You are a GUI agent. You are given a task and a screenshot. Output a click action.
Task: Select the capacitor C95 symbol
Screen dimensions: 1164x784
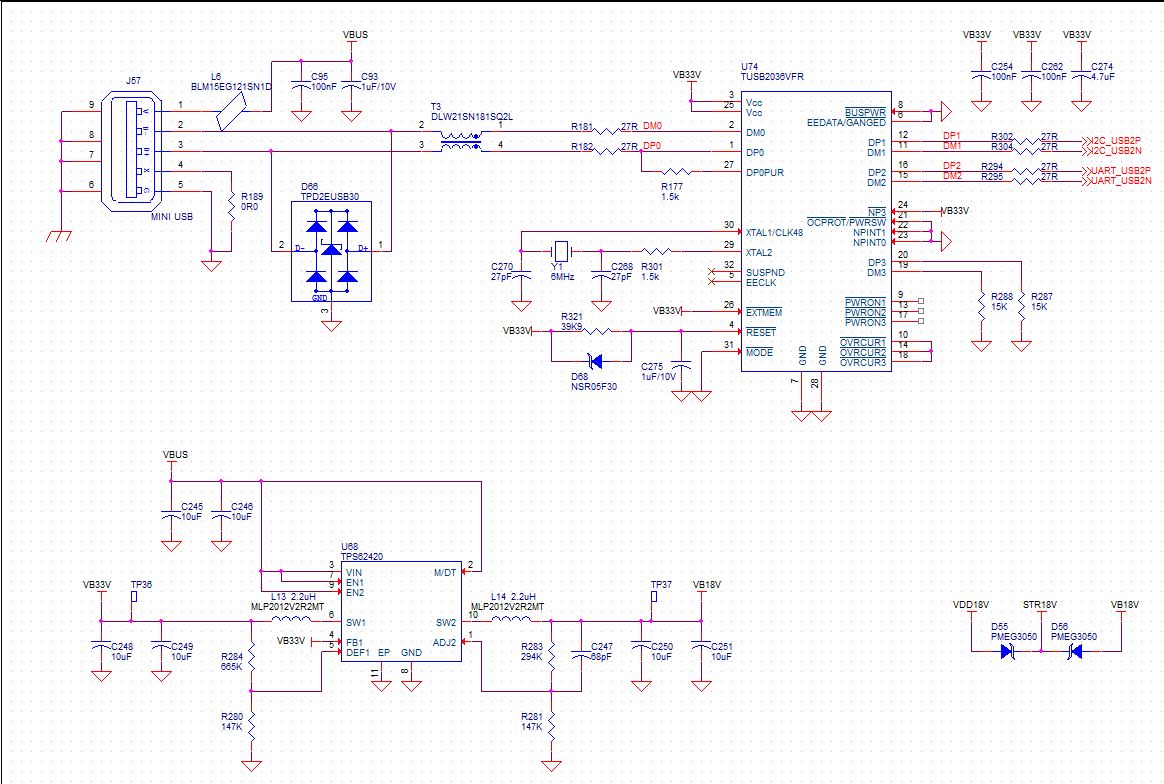301,85
